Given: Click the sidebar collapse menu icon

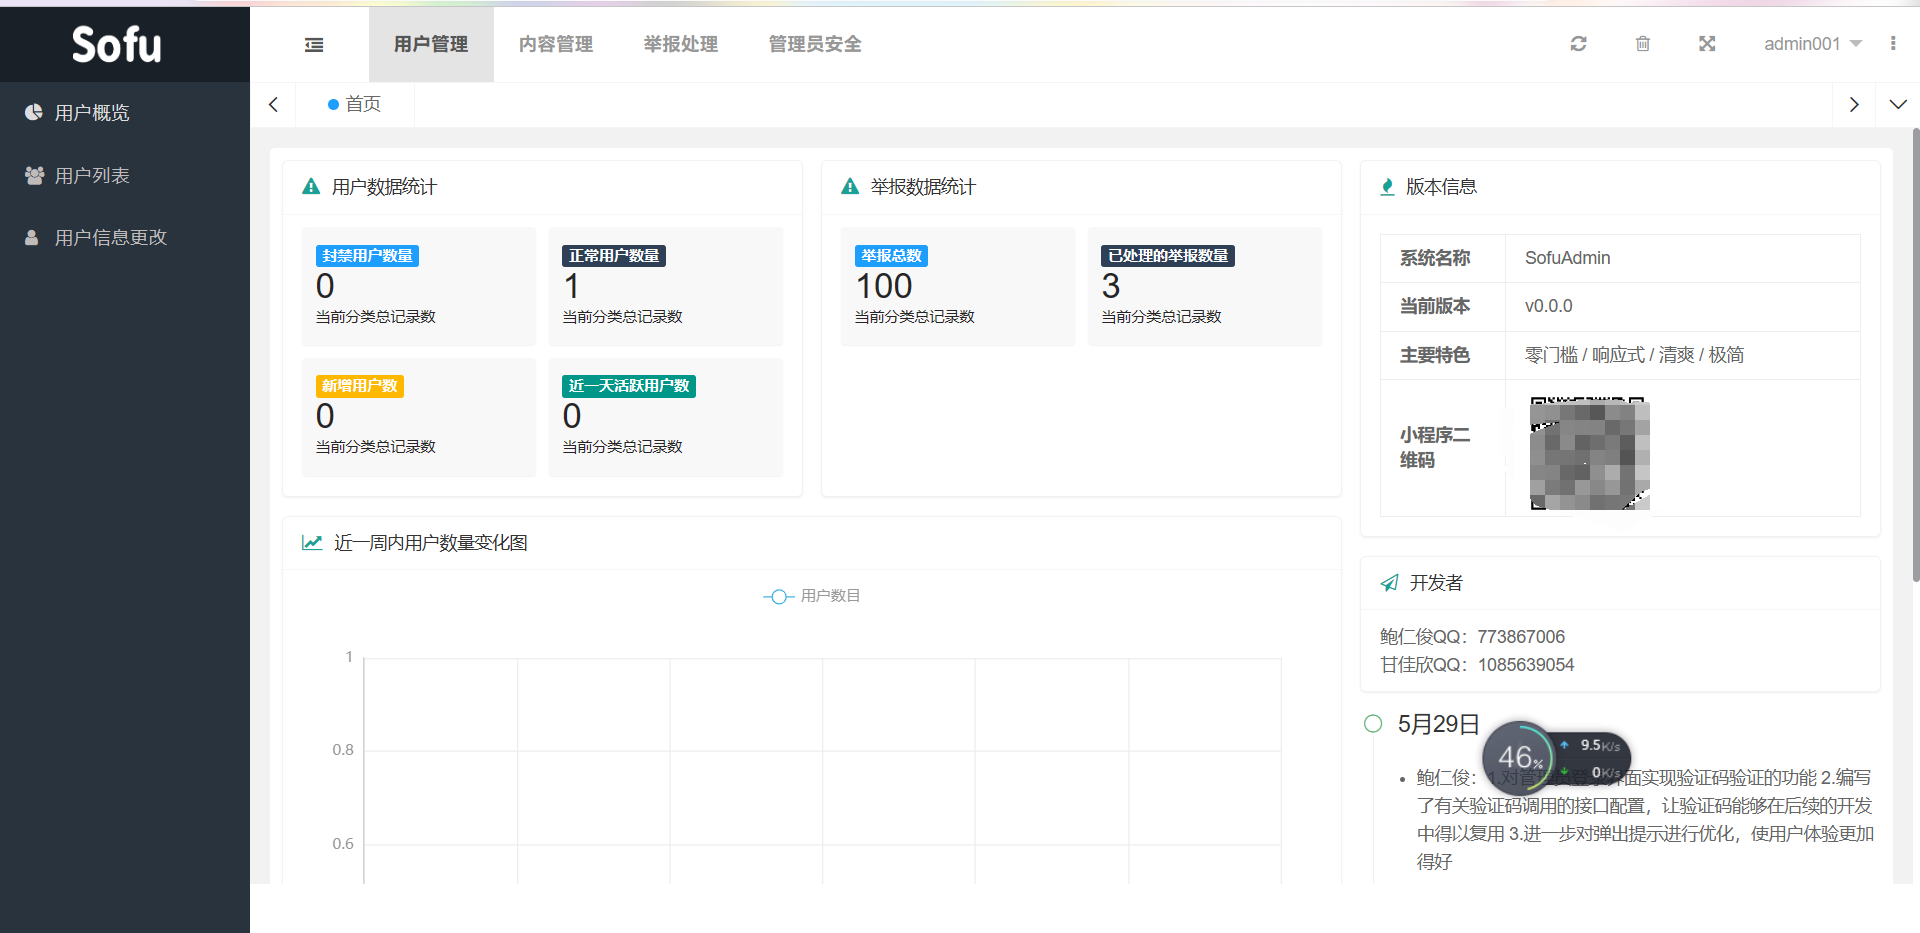Looking at the screenshot, I should coord(314,45).
